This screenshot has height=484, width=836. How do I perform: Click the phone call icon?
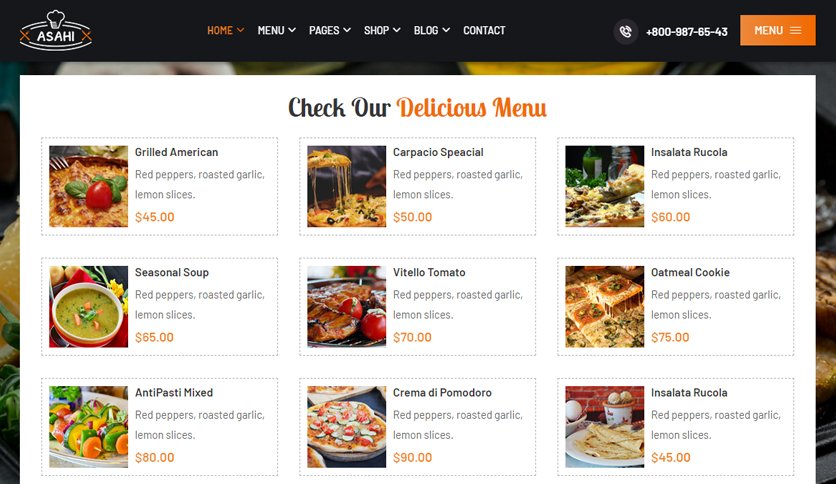coord(625,31)
